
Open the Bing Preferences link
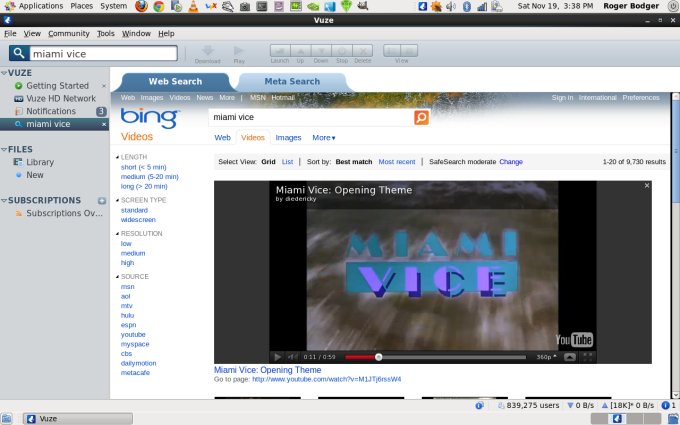point(641,98)
